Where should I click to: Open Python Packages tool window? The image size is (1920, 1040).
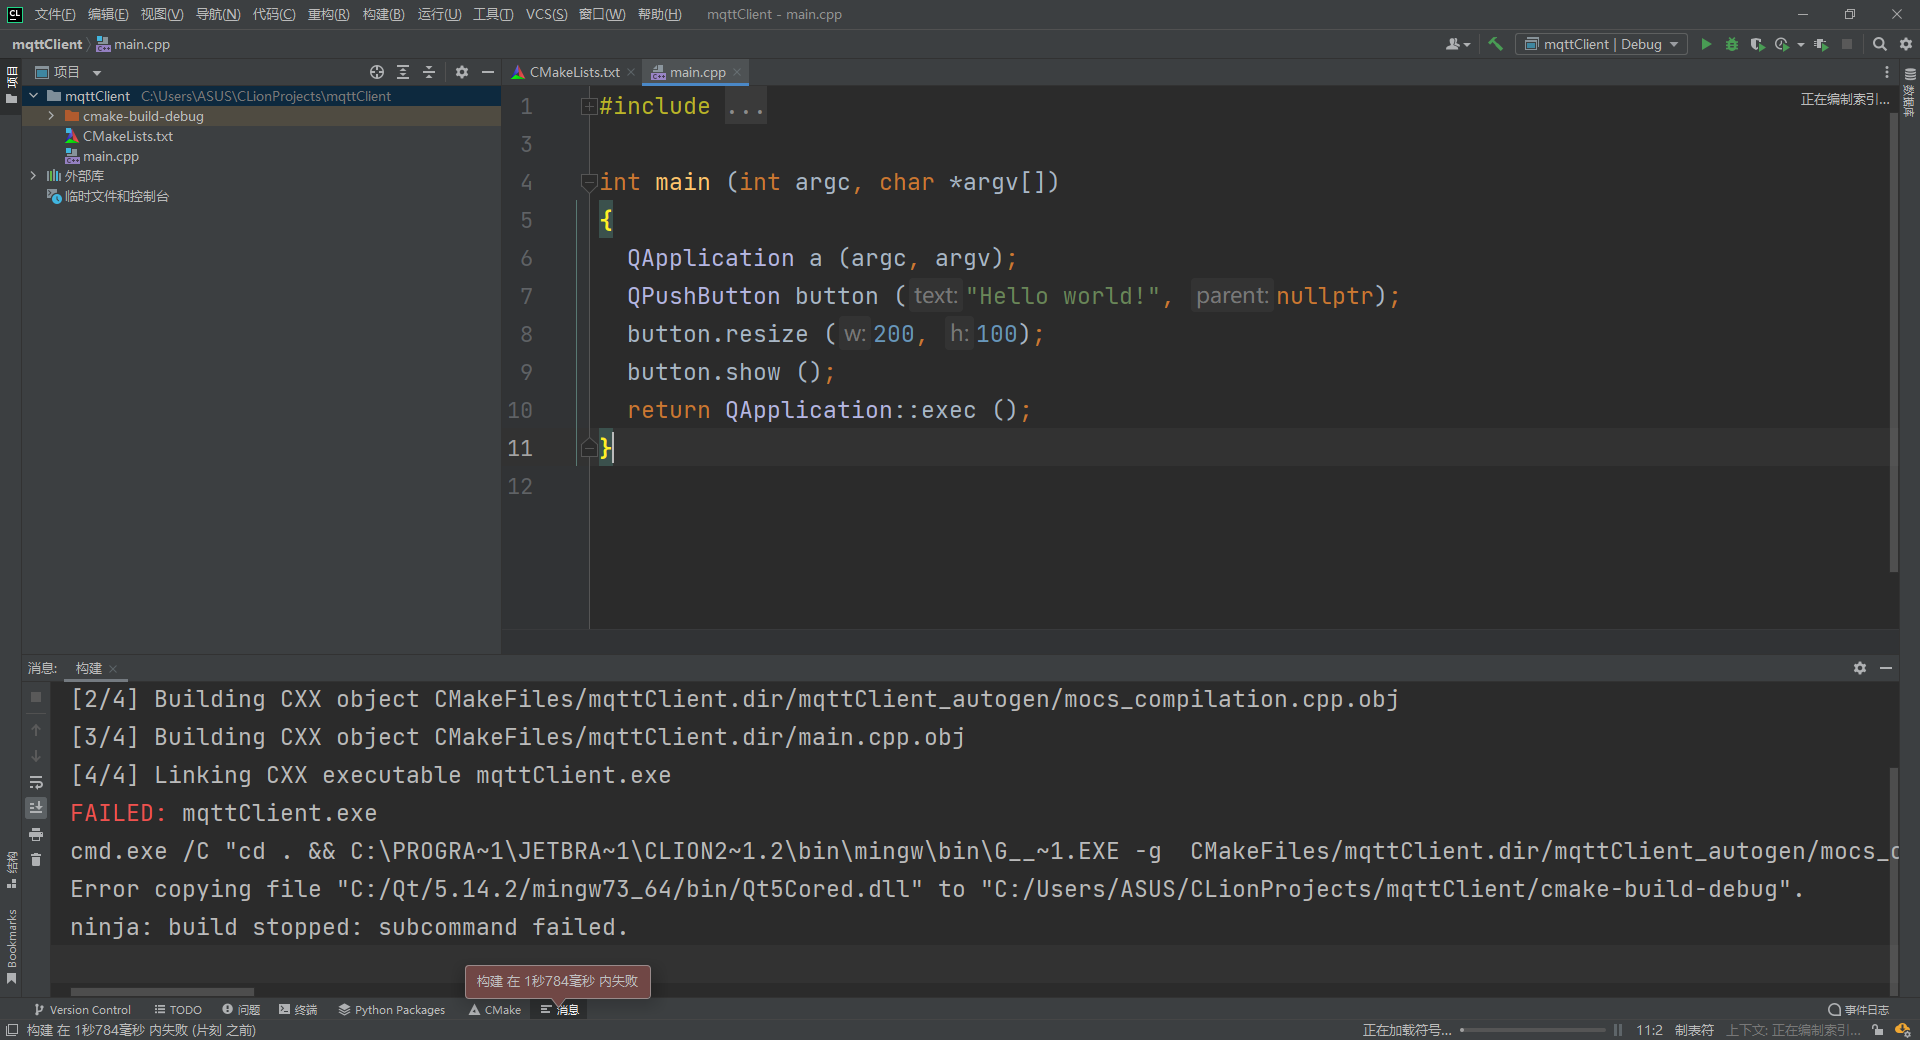point(392,1010)
